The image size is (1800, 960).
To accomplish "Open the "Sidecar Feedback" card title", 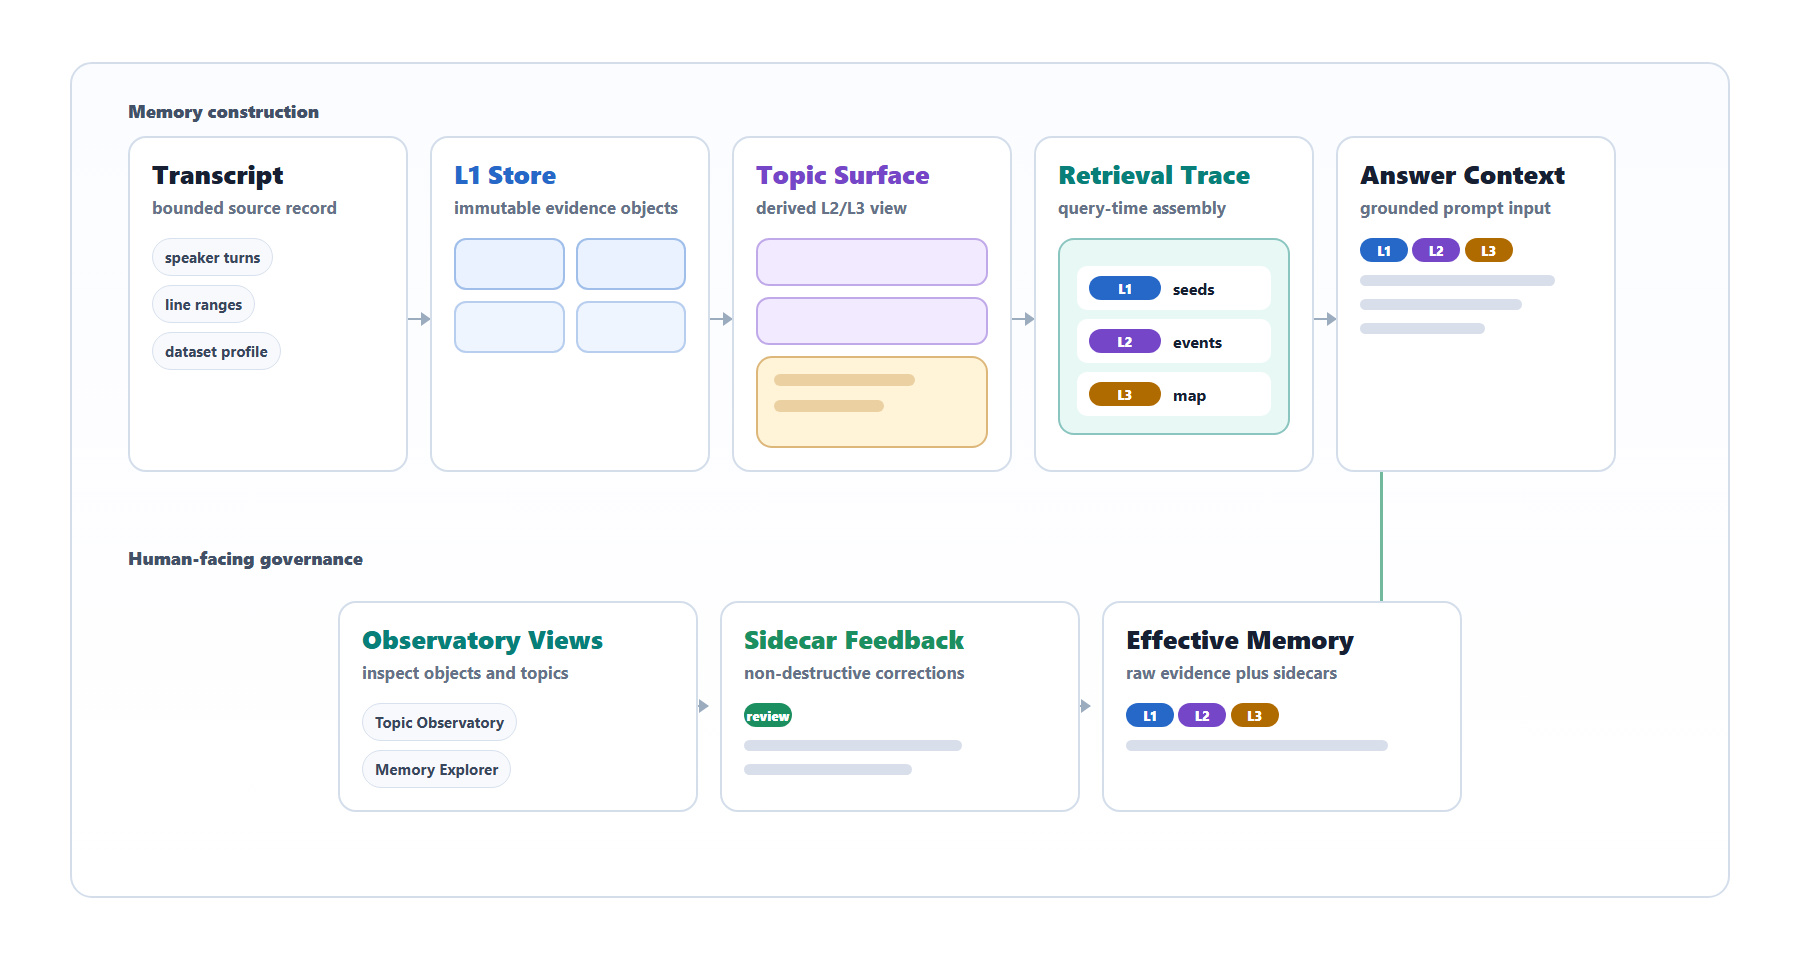I will (854, 640).
